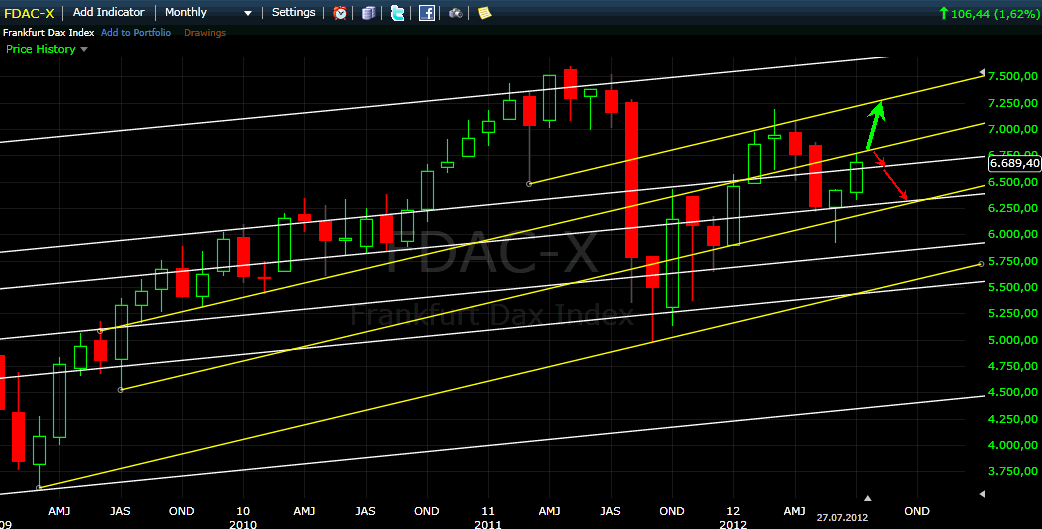Screen dimensions: 1042x529
Task: Open the Monthly timeframe dropdown
Action: [209, 13]
